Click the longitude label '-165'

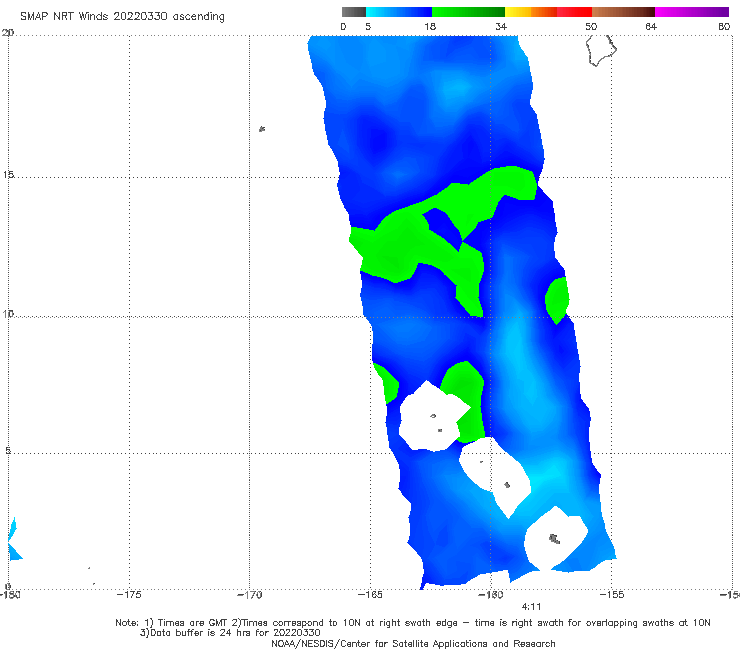tap(370, 595)
